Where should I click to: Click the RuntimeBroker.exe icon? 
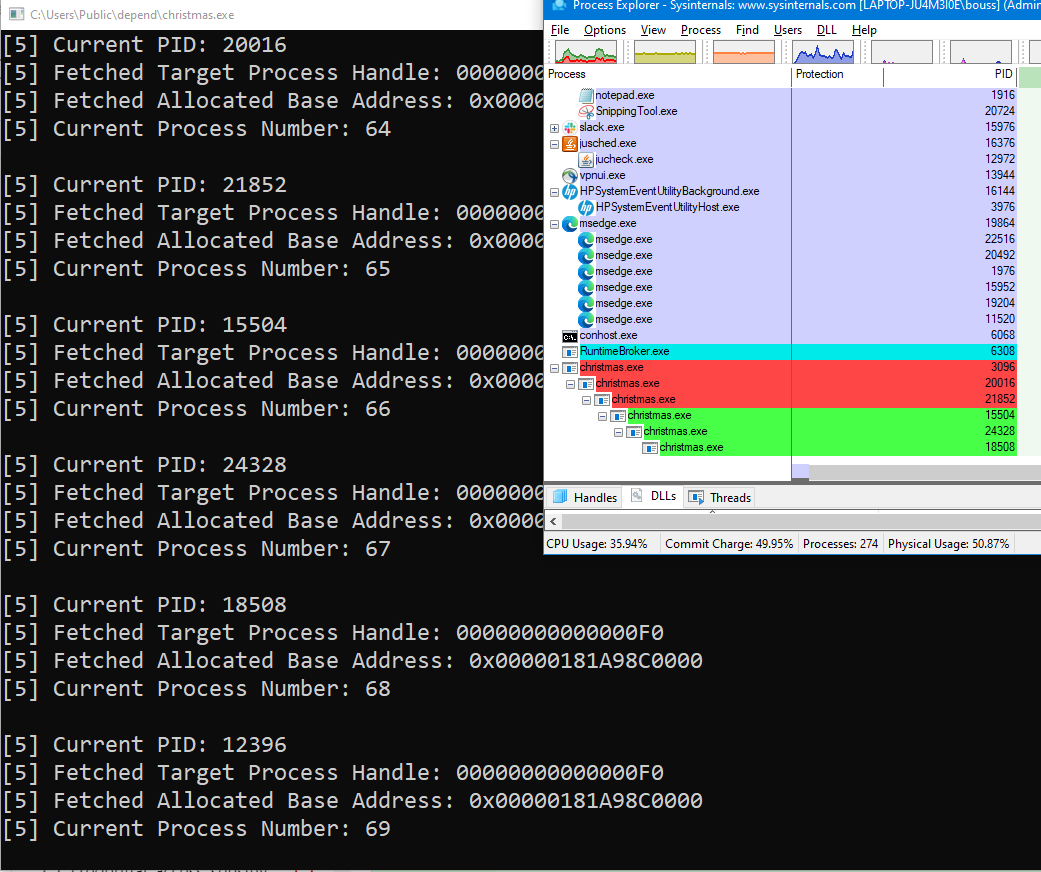(570, 351)
